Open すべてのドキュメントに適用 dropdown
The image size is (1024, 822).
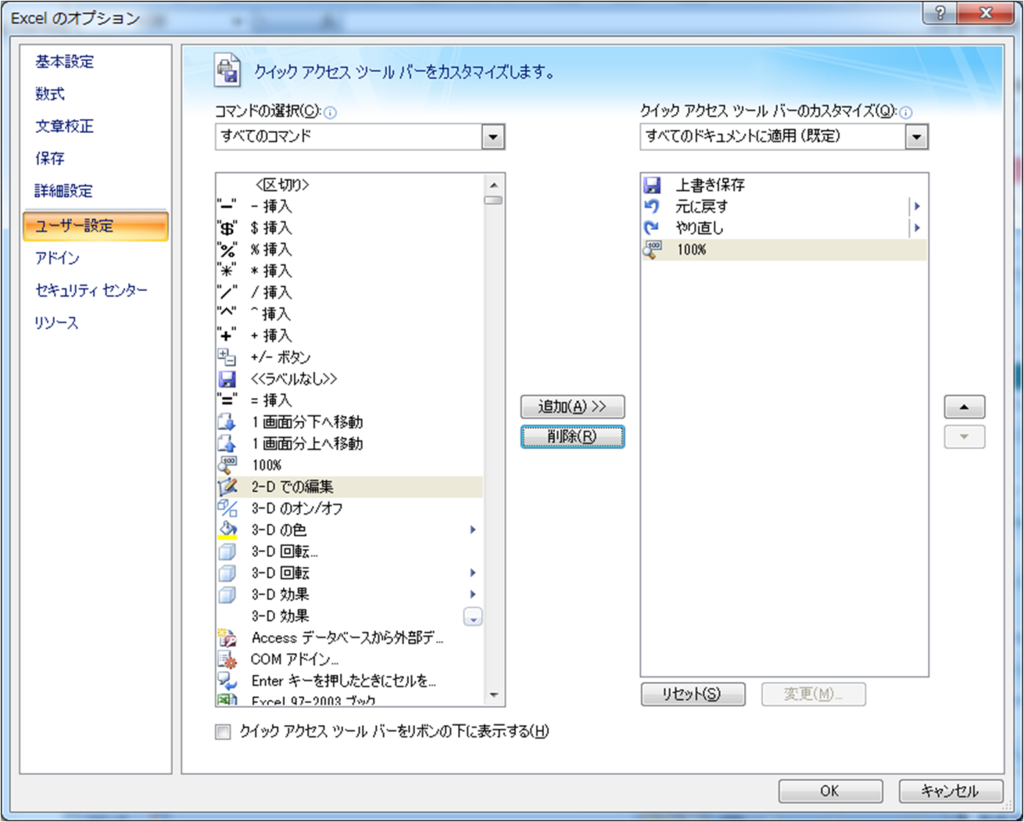coord(917,137)
